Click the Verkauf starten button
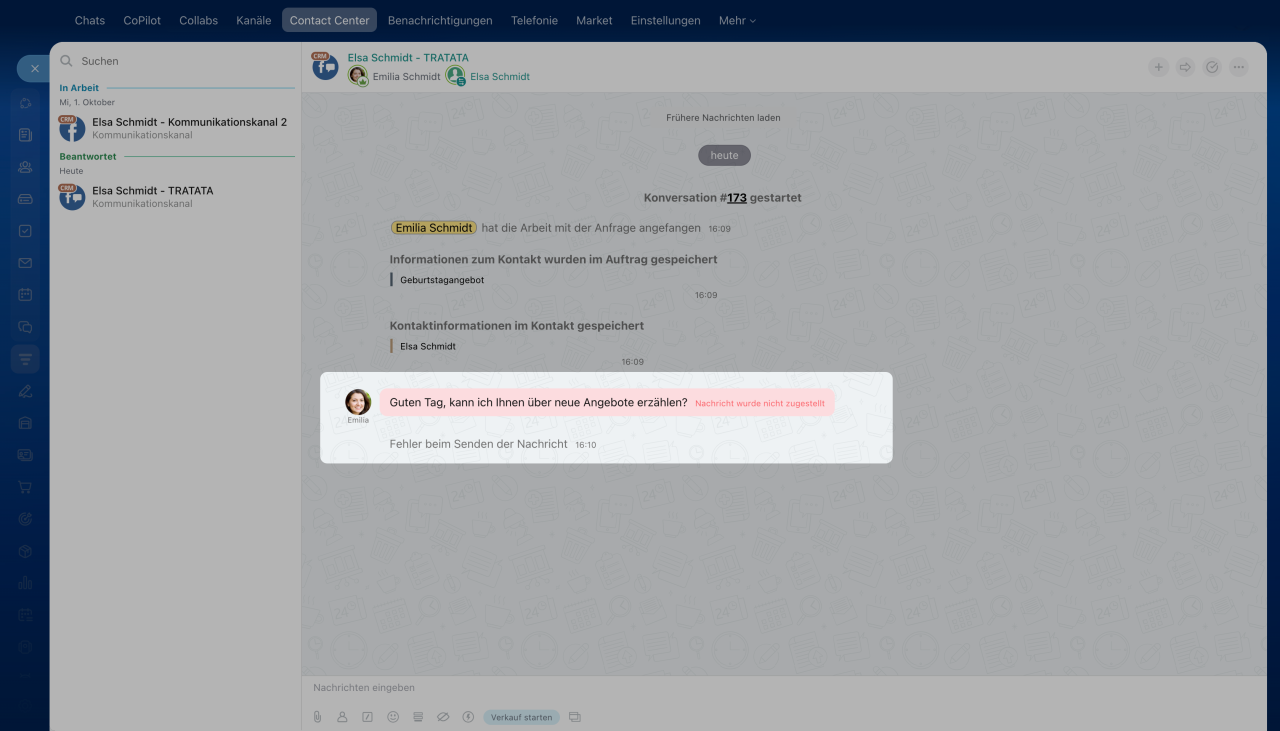Image resolution: width=1280 pixels, height=731 pixels. 521,717
